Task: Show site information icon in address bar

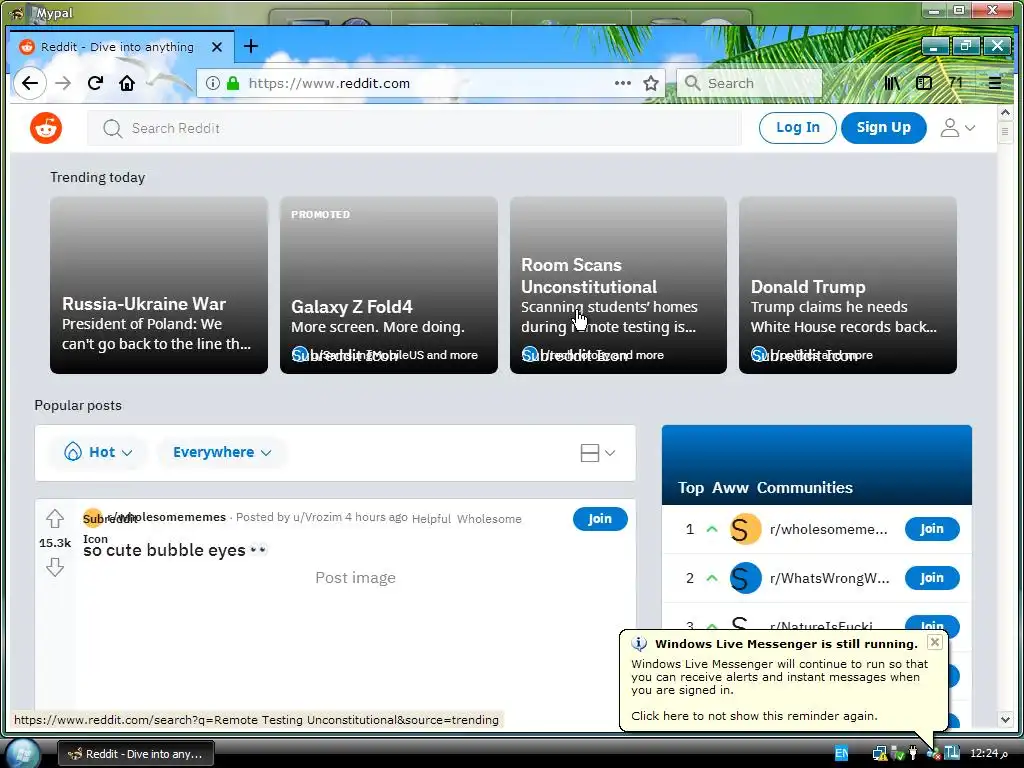Action: point(212,83)
